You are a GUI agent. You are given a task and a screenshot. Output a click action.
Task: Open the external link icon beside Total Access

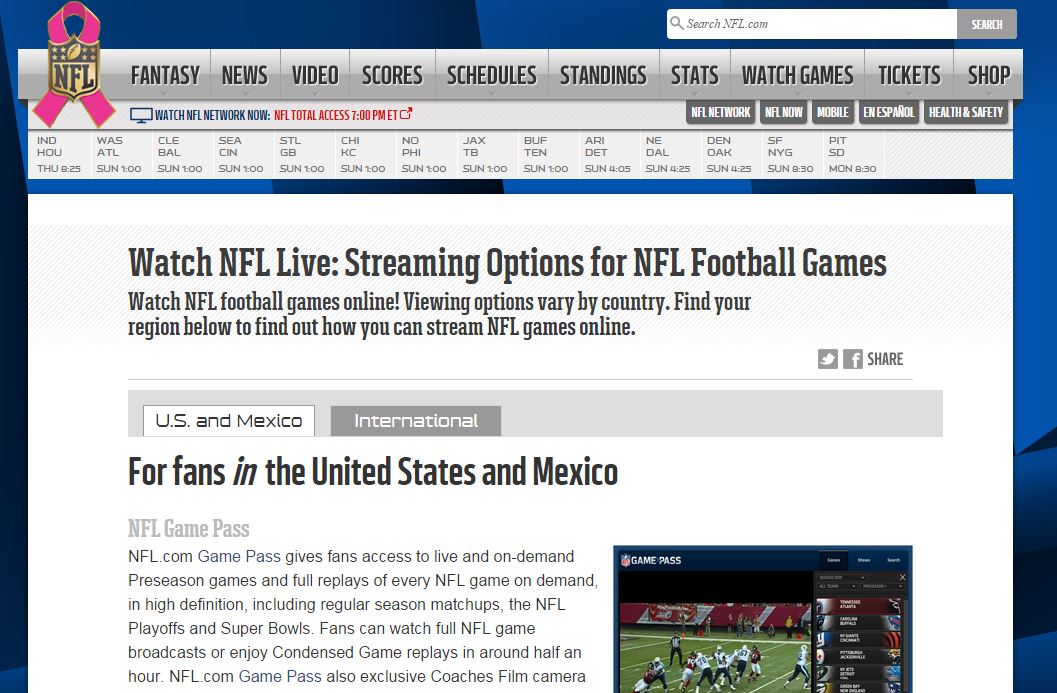[406, 114]
